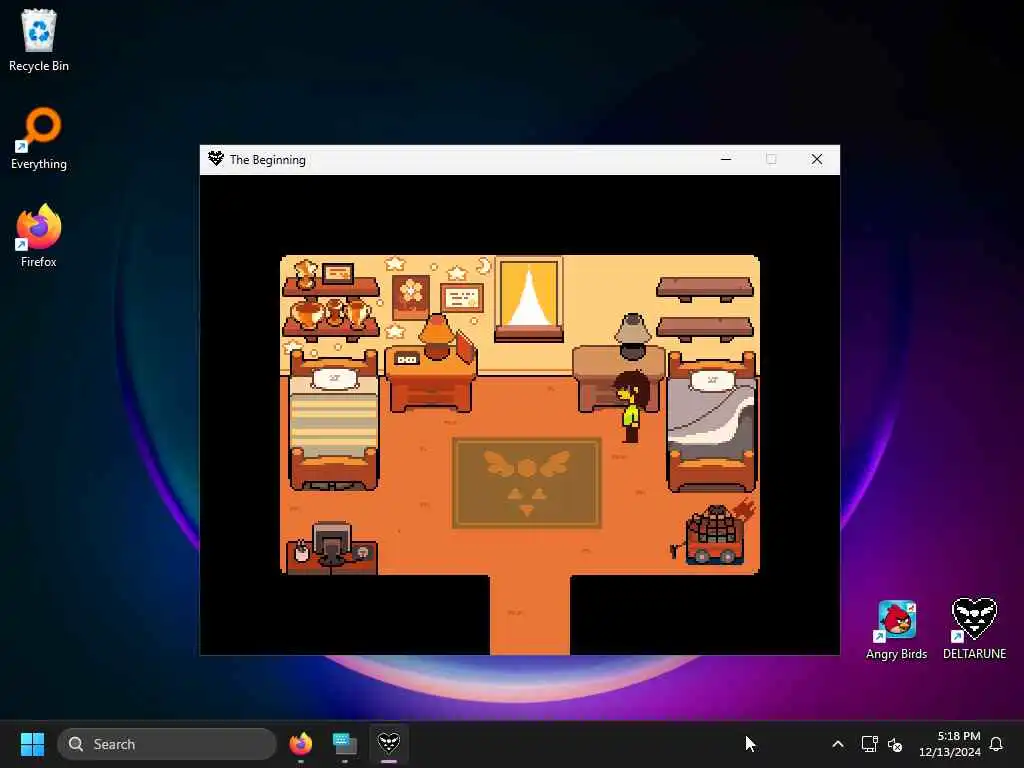Select the Everything search desktop shortcut
The width and height of the screenshot is (1024, 768).
(39, 138)
